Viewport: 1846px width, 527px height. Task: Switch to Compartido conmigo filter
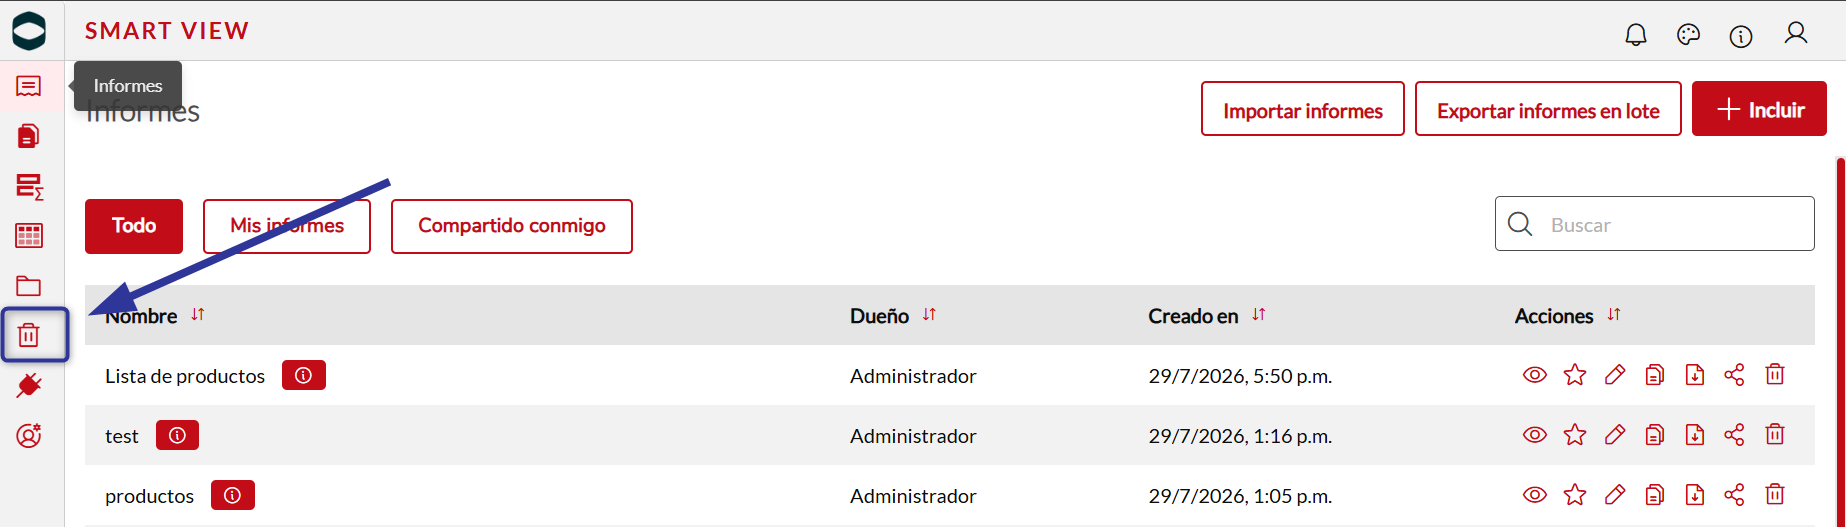(x=512, y=226)
